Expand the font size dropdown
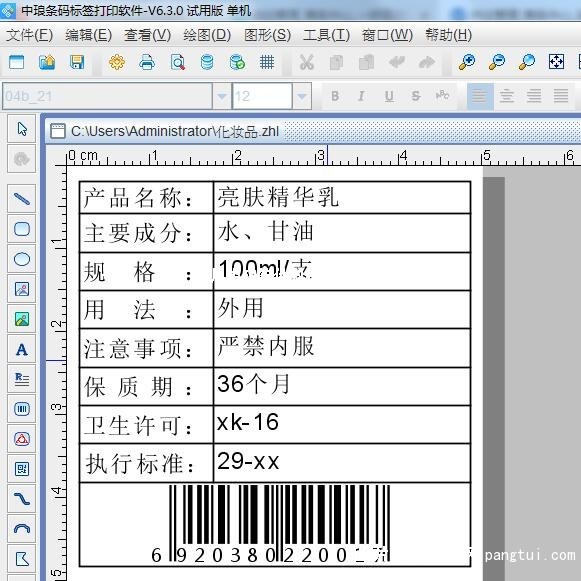Viewport: 581px width, 581px height. pos(302,96)
